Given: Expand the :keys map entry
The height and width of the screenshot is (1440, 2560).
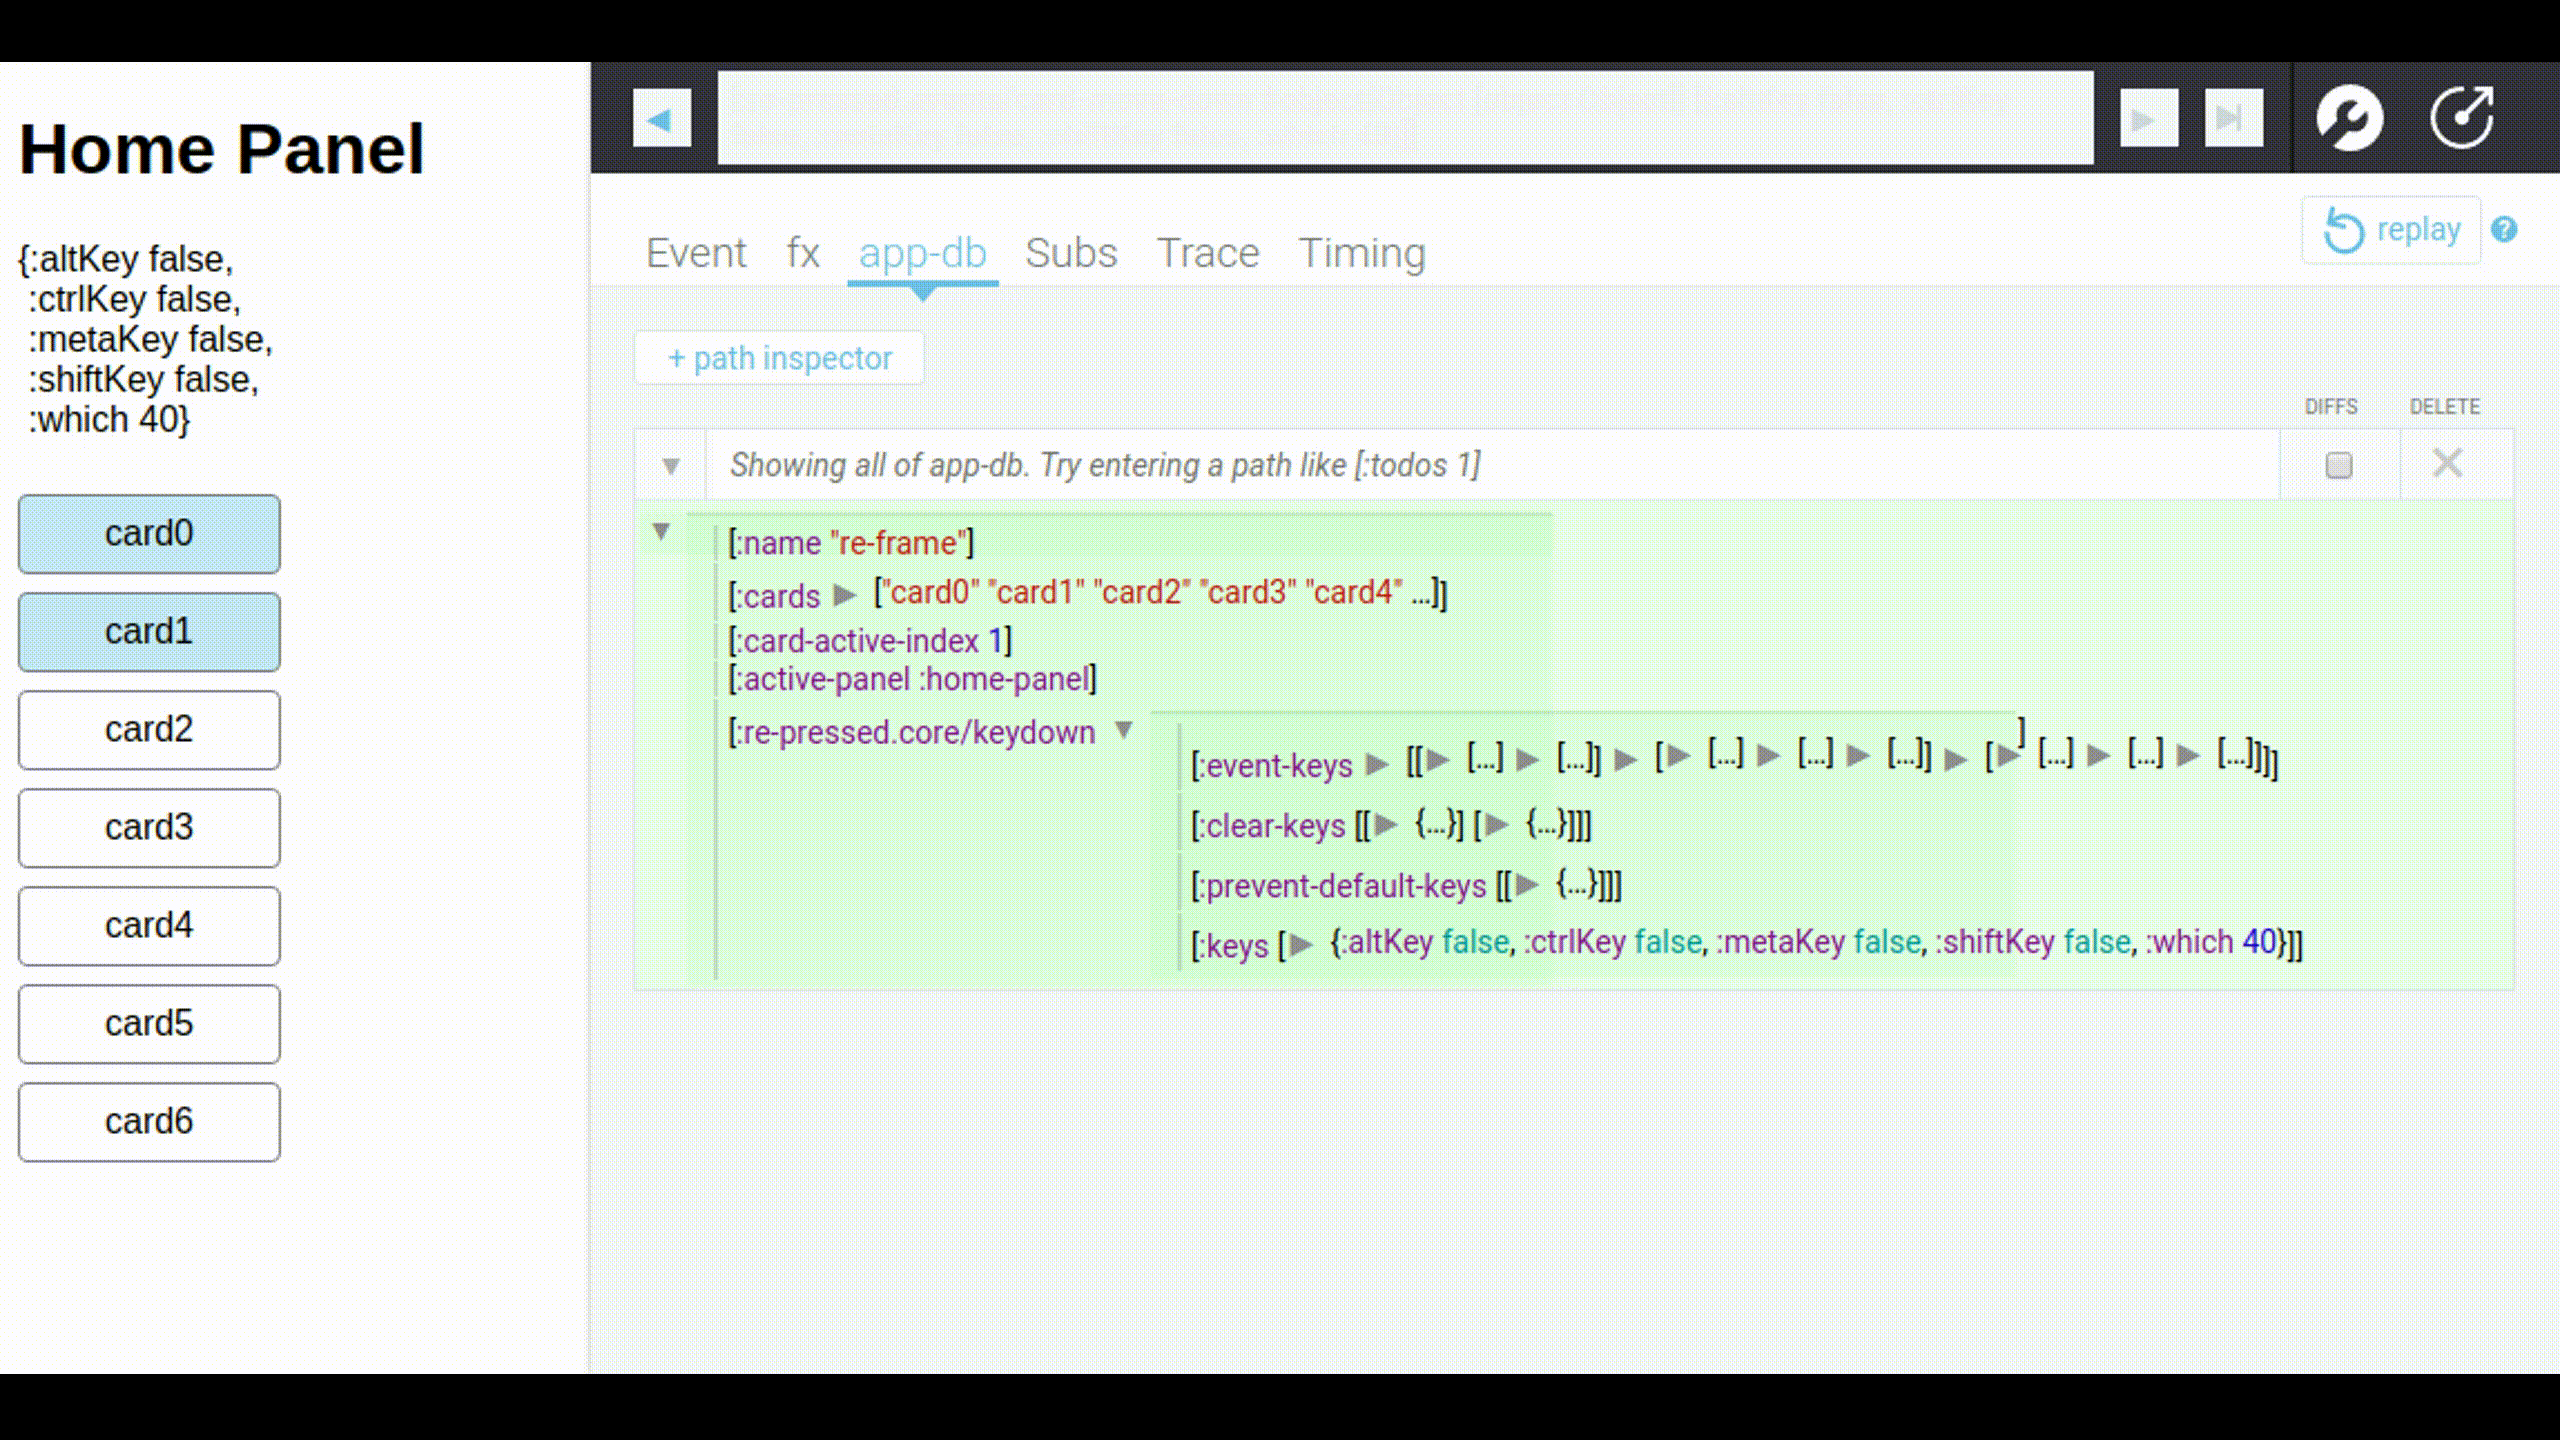Looking at the screenshot, I should (1301, 945).
